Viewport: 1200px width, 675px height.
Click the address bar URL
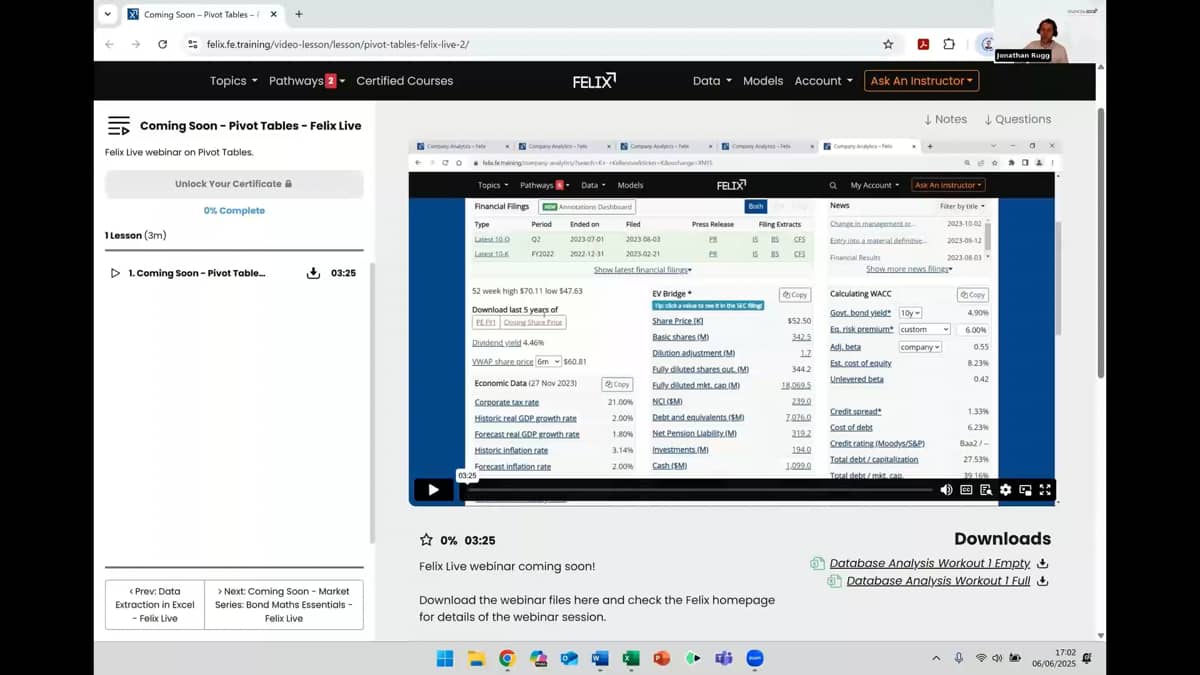337,44
